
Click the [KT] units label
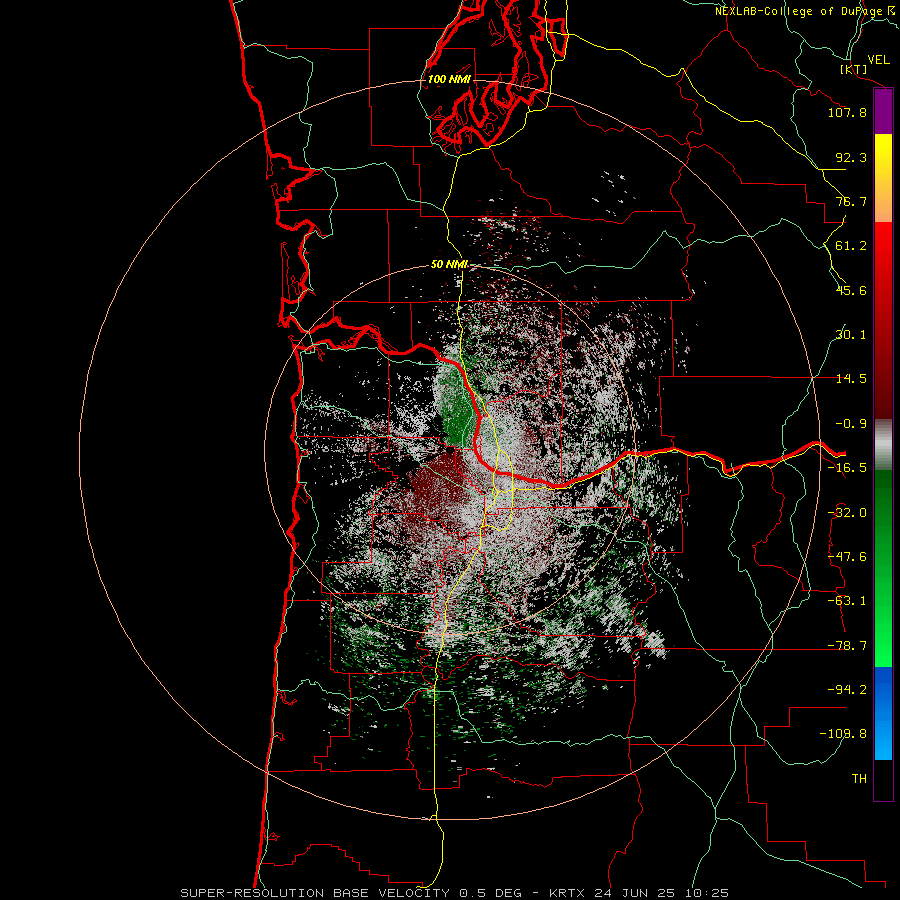[854, 69]
